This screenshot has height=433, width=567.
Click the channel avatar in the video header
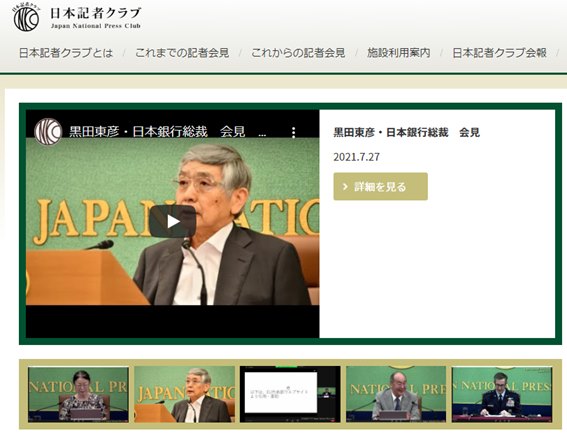[x=48, y=132]
